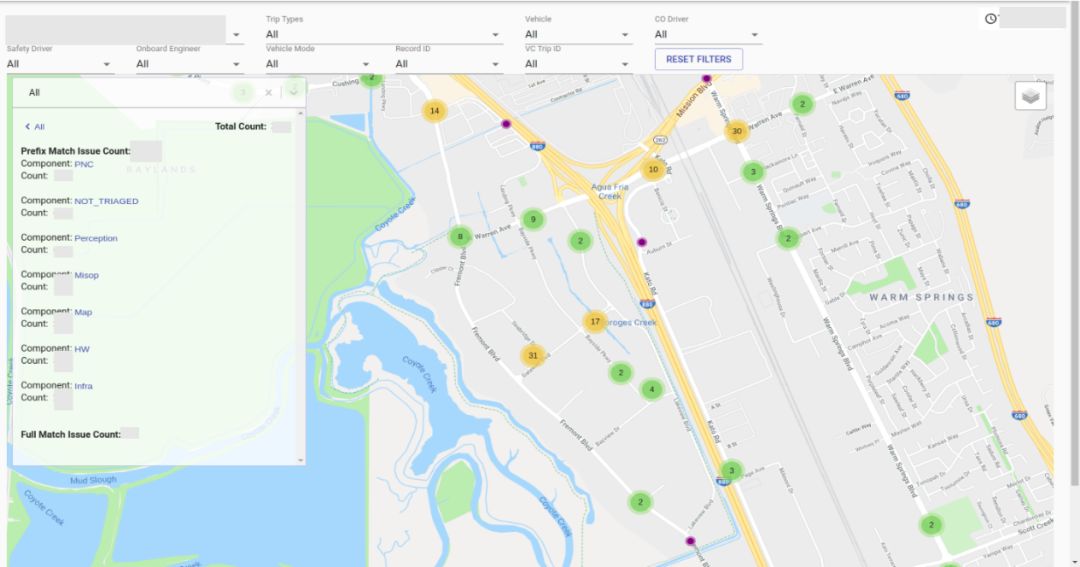This screenshot has width=1080, height=567.
Task: Click the cluster marker labeled 10
Action: (653, 169)
